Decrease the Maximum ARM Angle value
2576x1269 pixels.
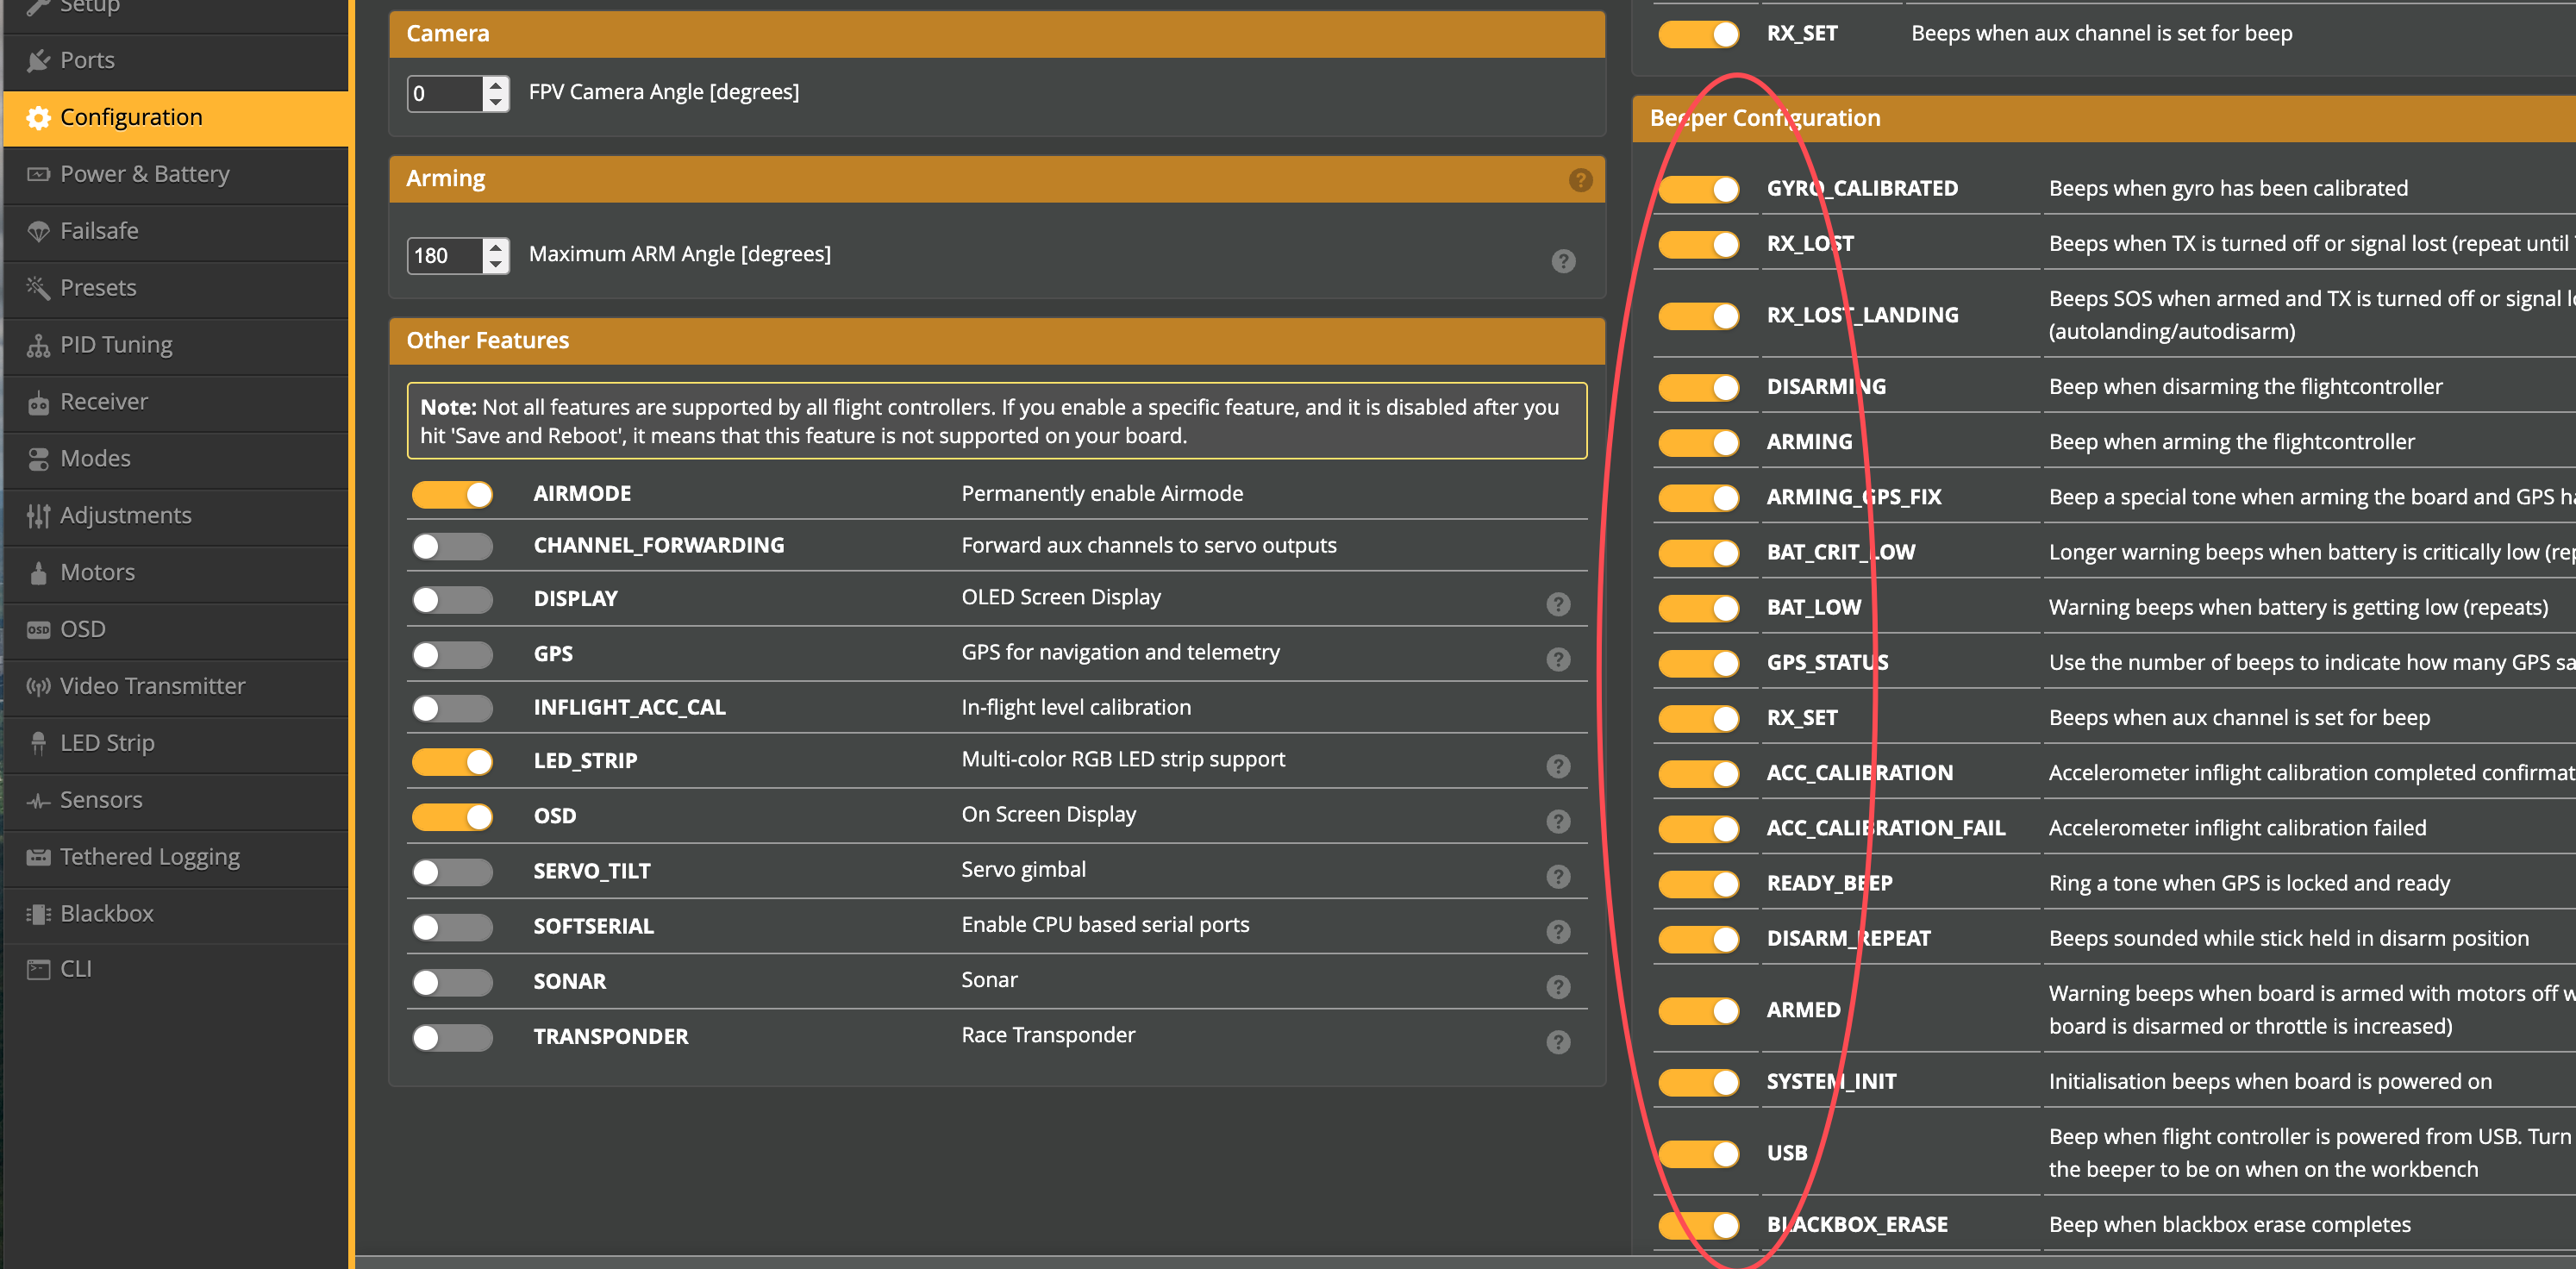tap(496, 265)
